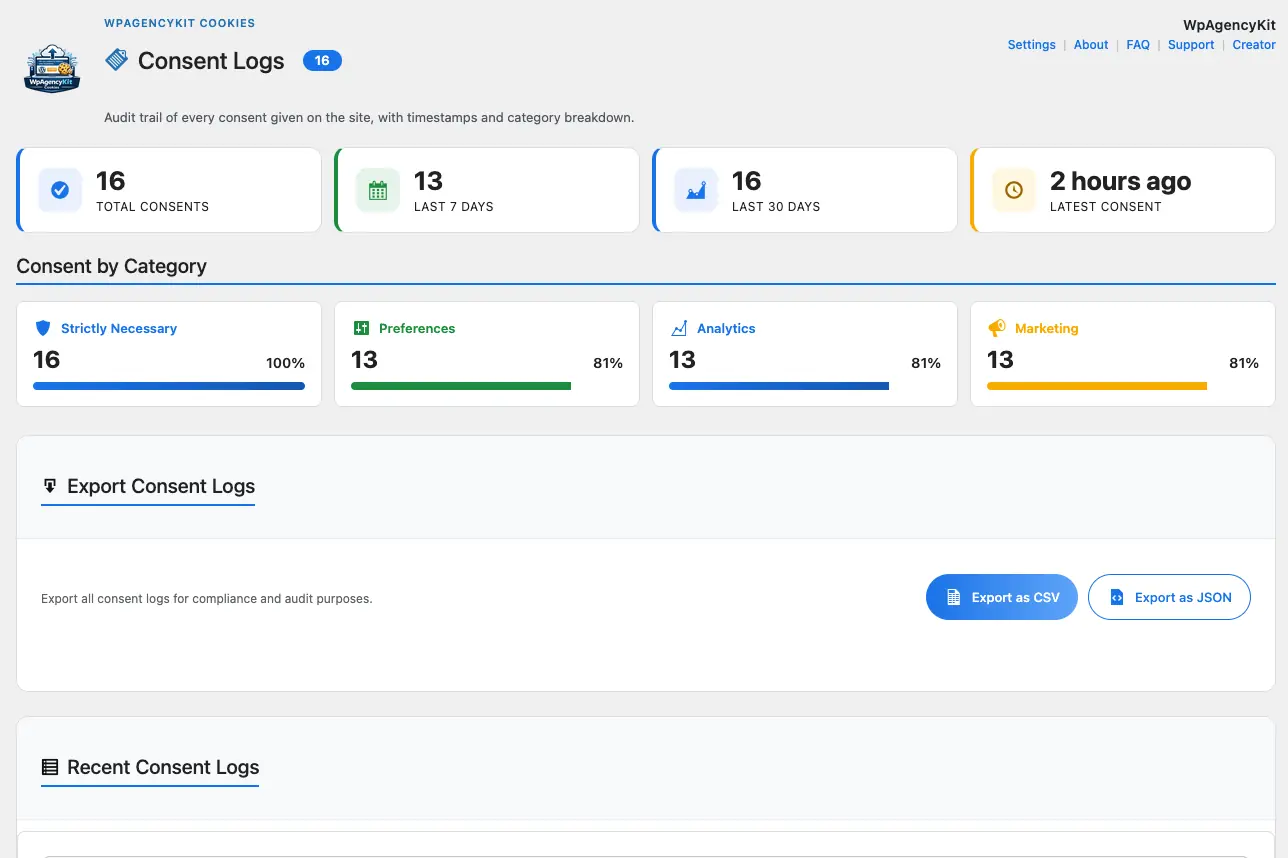Image resolution: width=1288 pixels, height=858 pixels.
Task: Click the Export as JSON button
Action: click(1169, 597)
